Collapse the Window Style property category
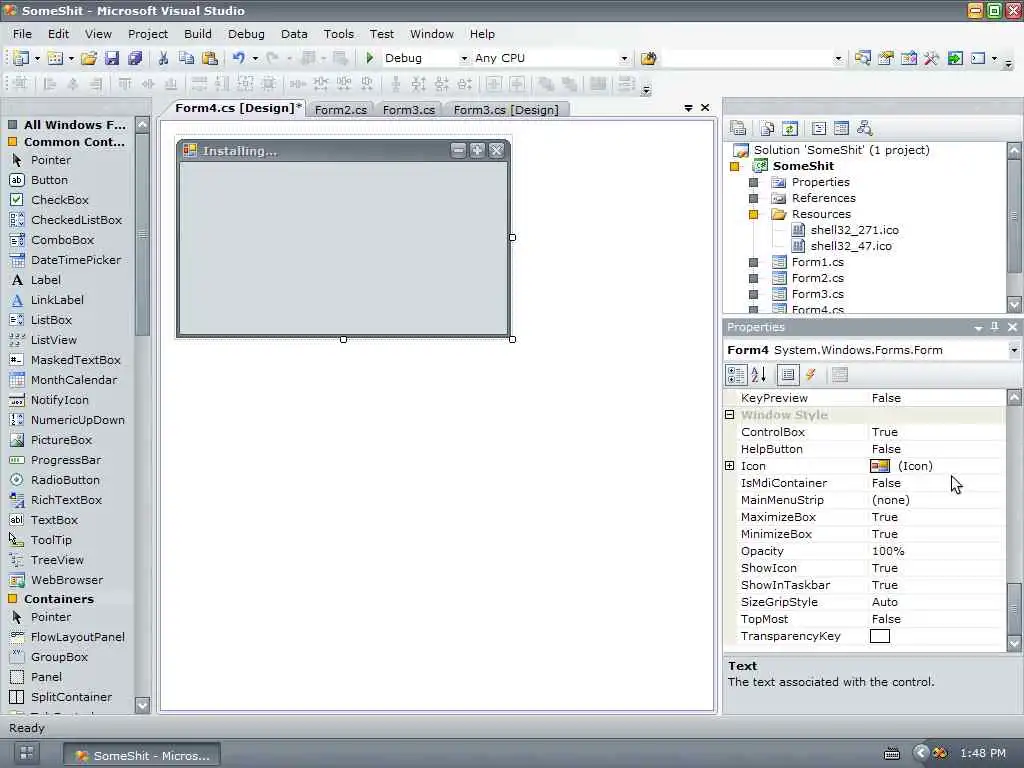The width and height of the screenshot is (1024, 768). pyautogui.click(x=729, y=415)
